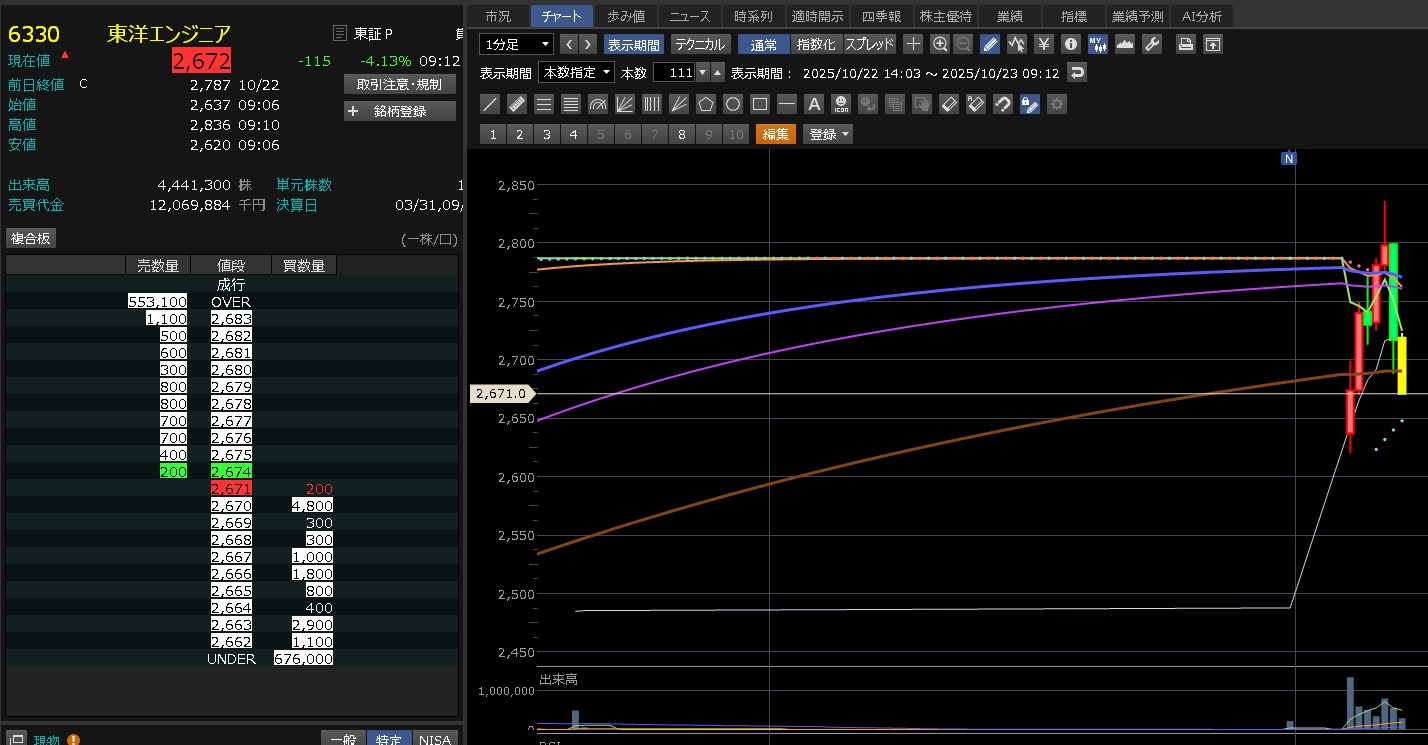Choose the text annotation 'A' tool
Screen dimensions: 1428x745
pyautogui.click(x=814, y=104)
